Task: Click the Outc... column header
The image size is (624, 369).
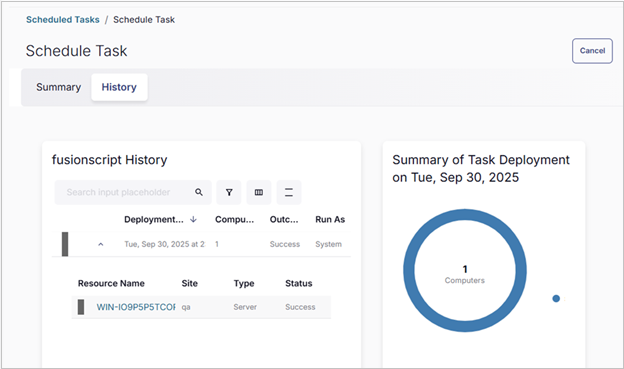Action: (x=284, y=219)
